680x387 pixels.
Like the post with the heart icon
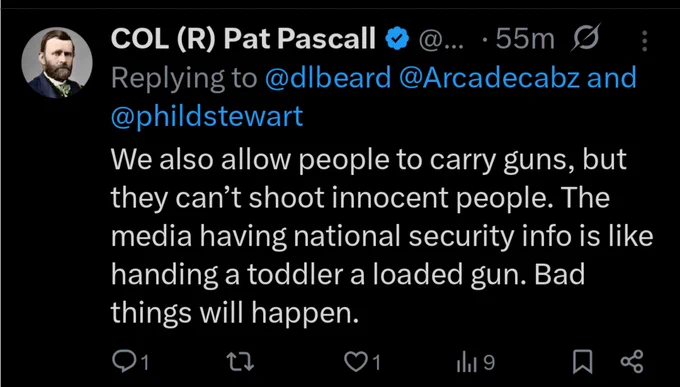coord(355,362)
